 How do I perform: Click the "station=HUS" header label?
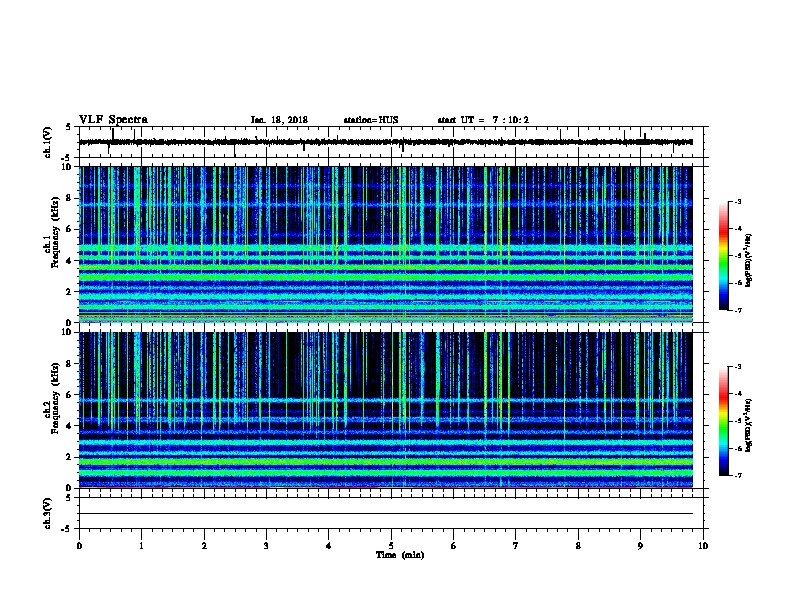(x=371, y=120)
